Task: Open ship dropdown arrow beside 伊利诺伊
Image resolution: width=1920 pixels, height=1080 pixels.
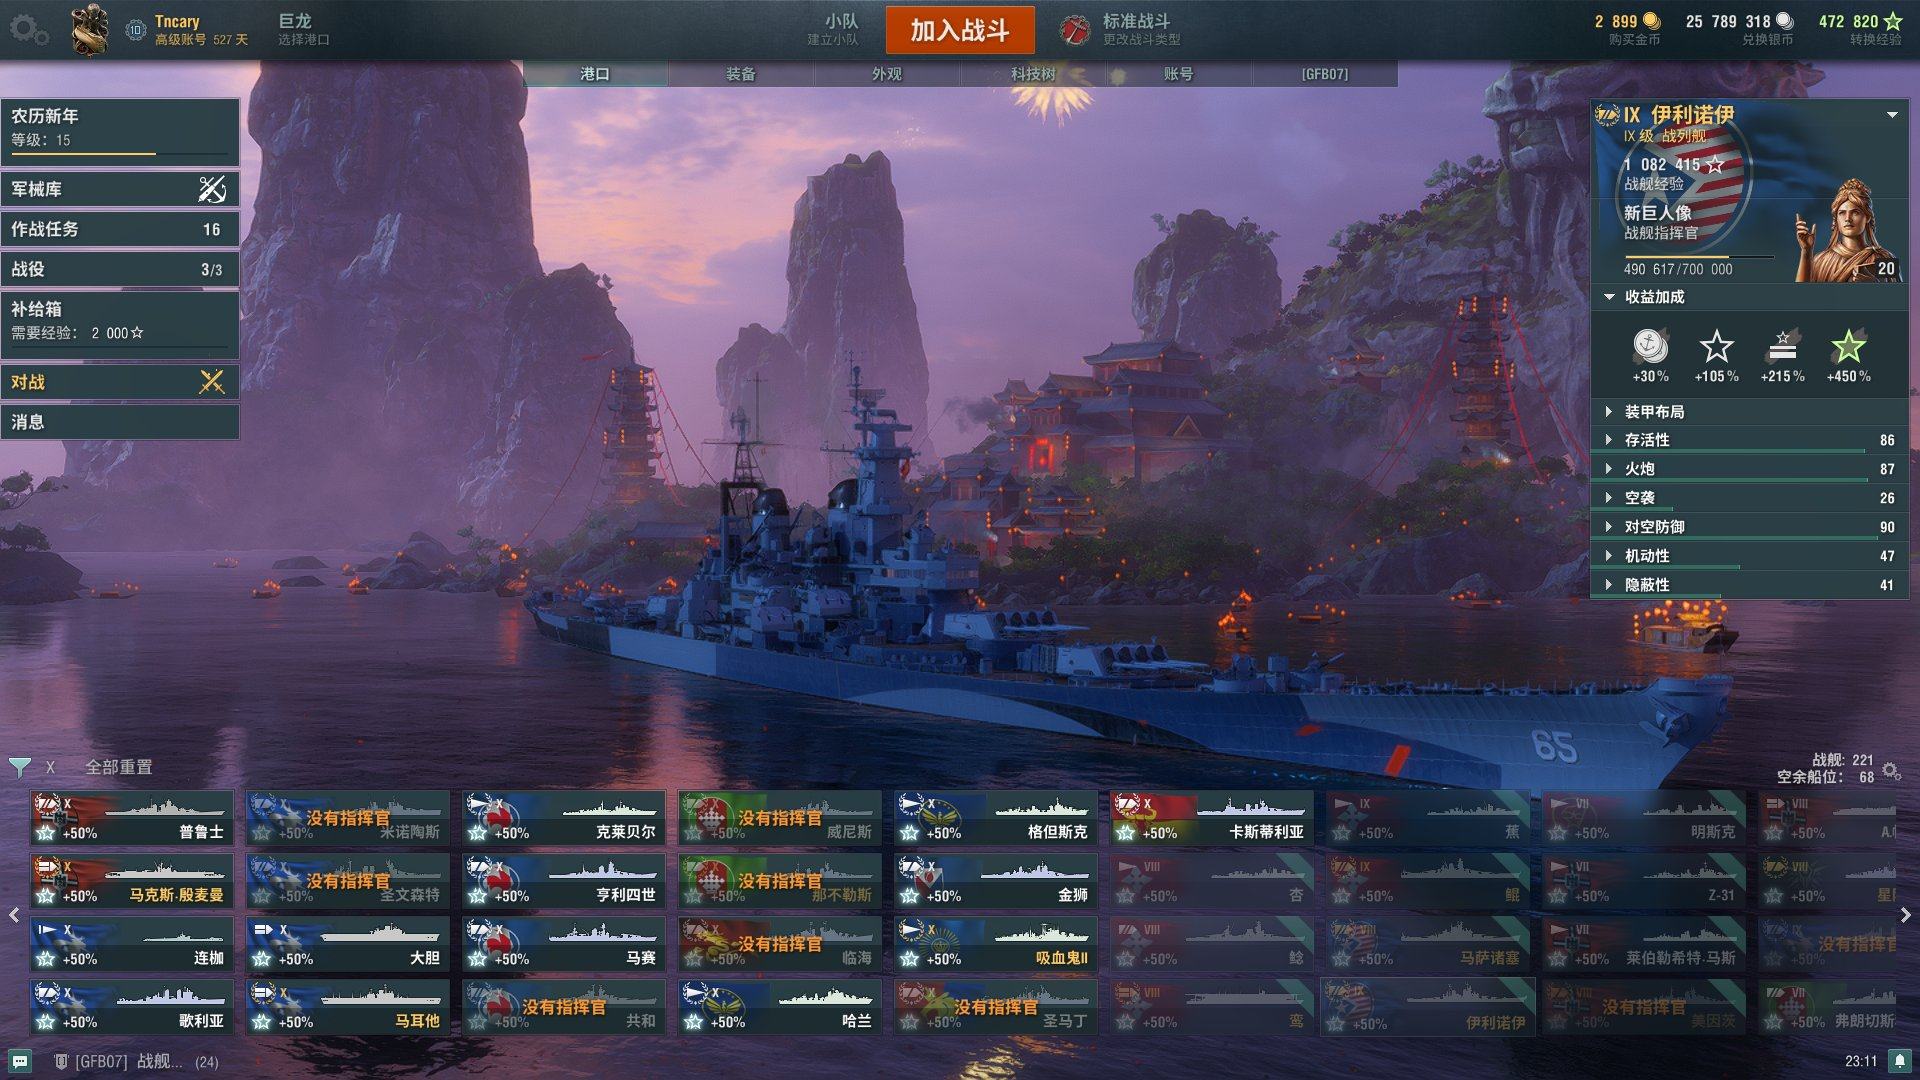Action: [x=1892, y=115]
